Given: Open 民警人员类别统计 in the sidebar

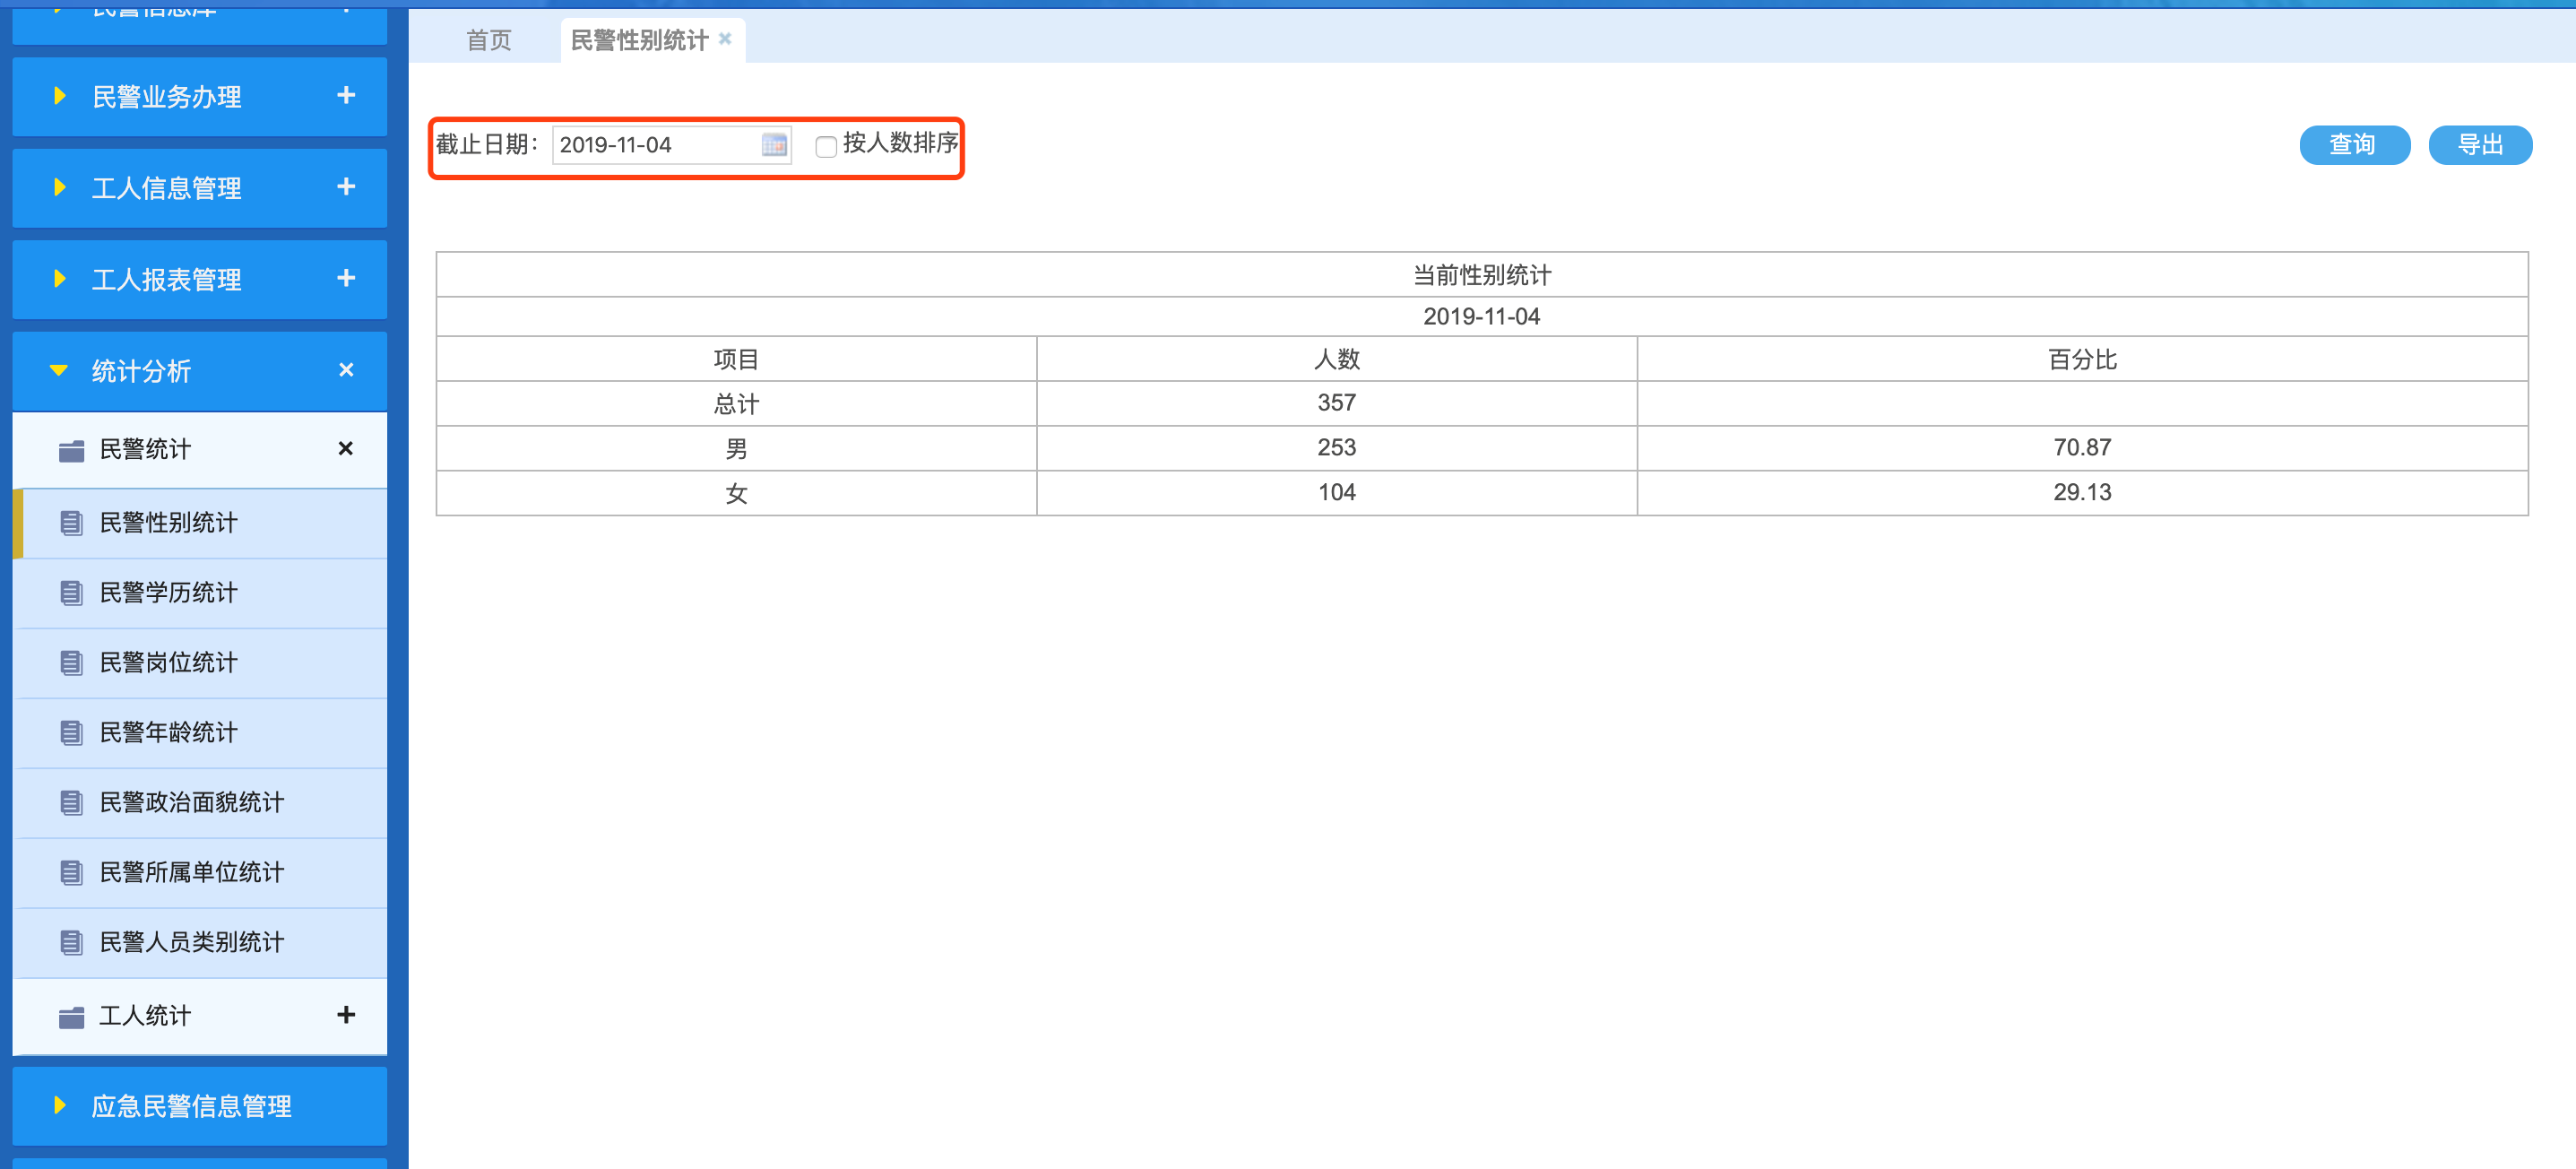Looking at the screenshot, I should [x=200, y=943].
